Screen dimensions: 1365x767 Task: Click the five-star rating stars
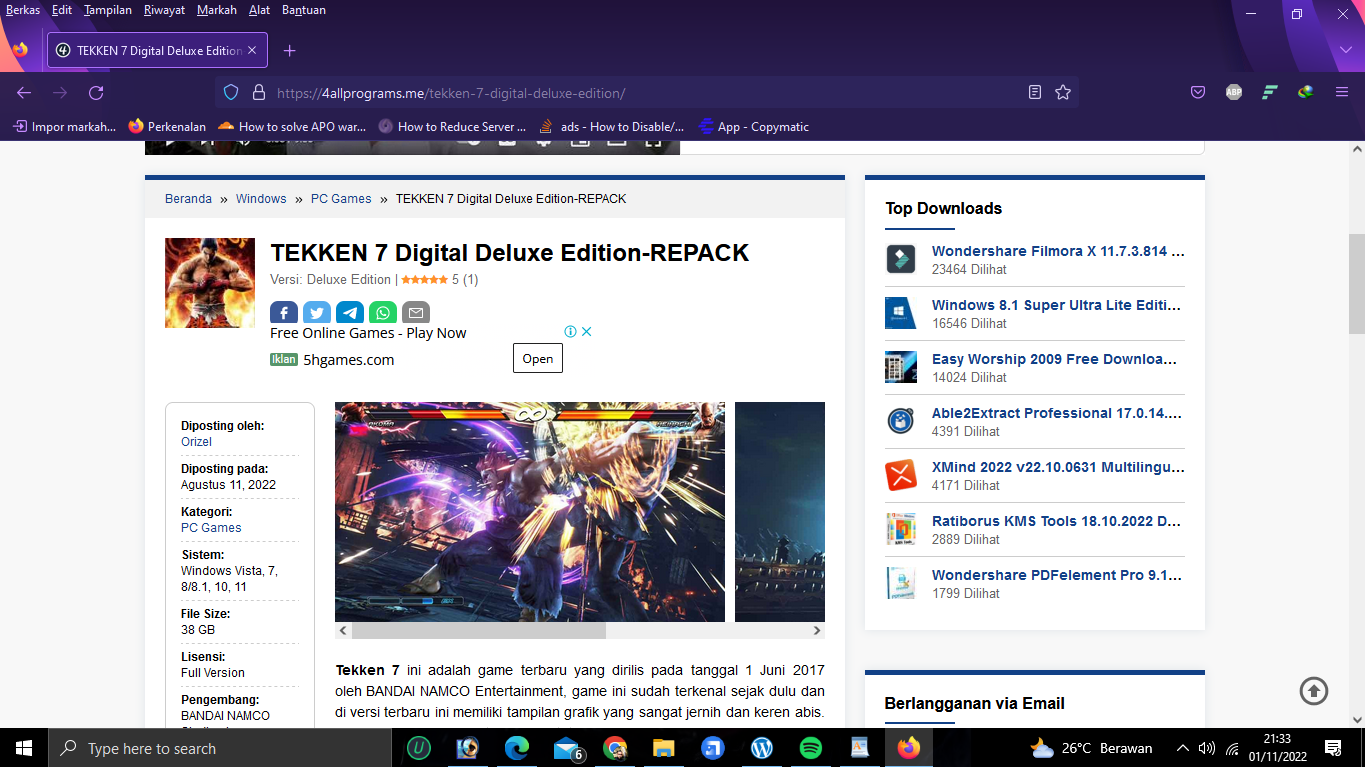(424, 280)
